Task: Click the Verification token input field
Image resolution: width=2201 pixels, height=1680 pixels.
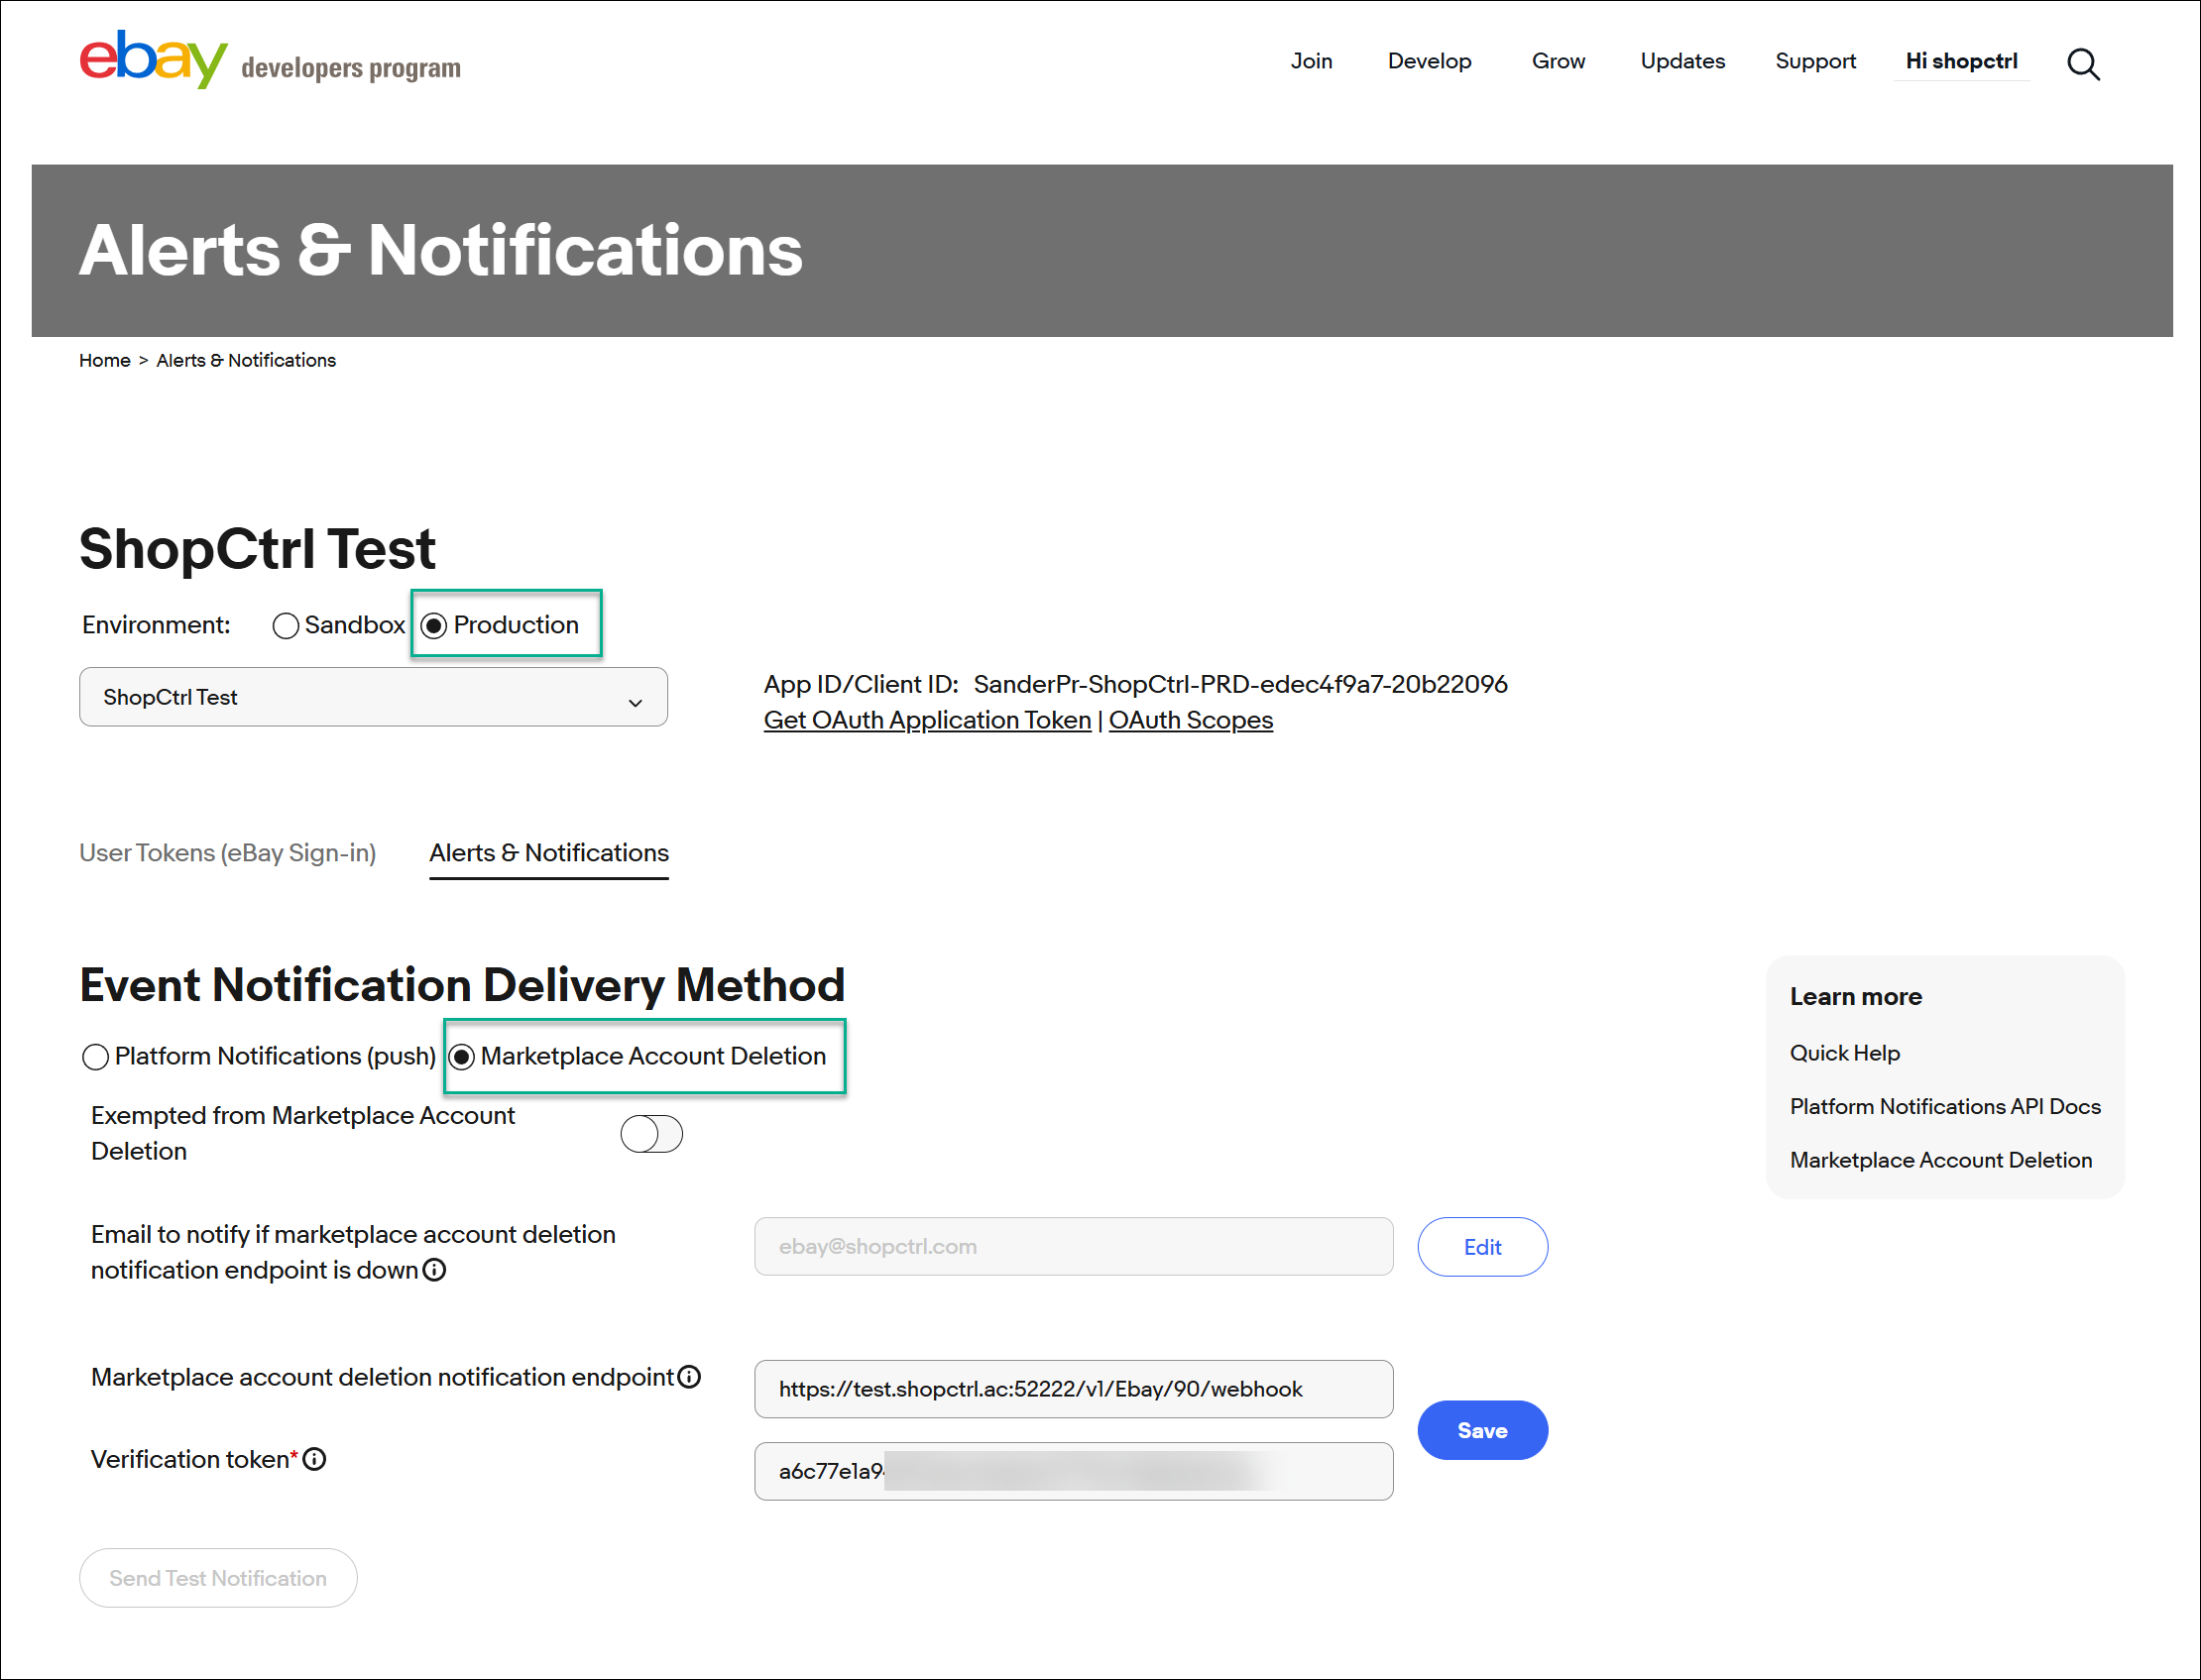Action: (1073, 1471)
